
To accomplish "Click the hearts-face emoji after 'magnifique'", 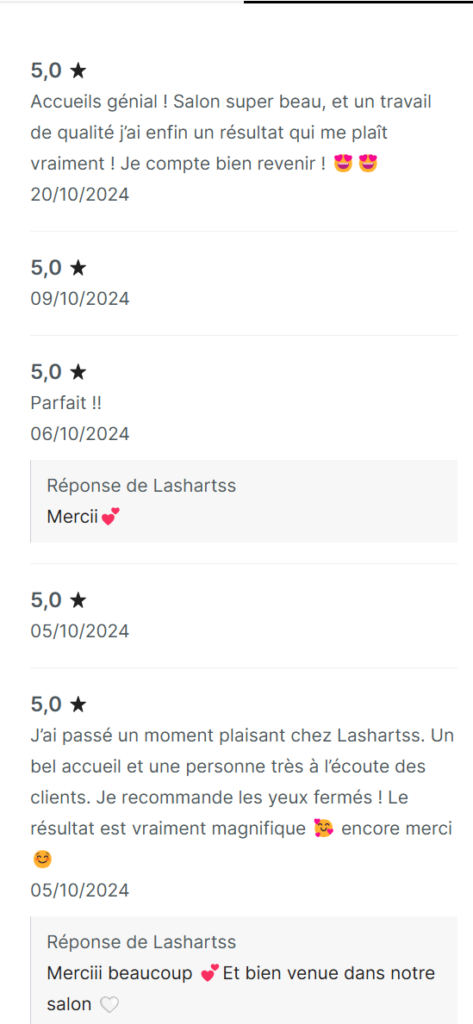I will pyautogui.click(x=323, y=829).
